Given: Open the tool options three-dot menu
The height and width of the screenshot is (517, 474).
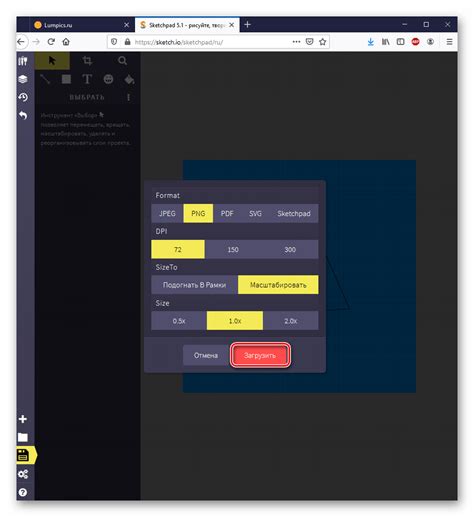Looking at the screenshot, I should point(128,97).
